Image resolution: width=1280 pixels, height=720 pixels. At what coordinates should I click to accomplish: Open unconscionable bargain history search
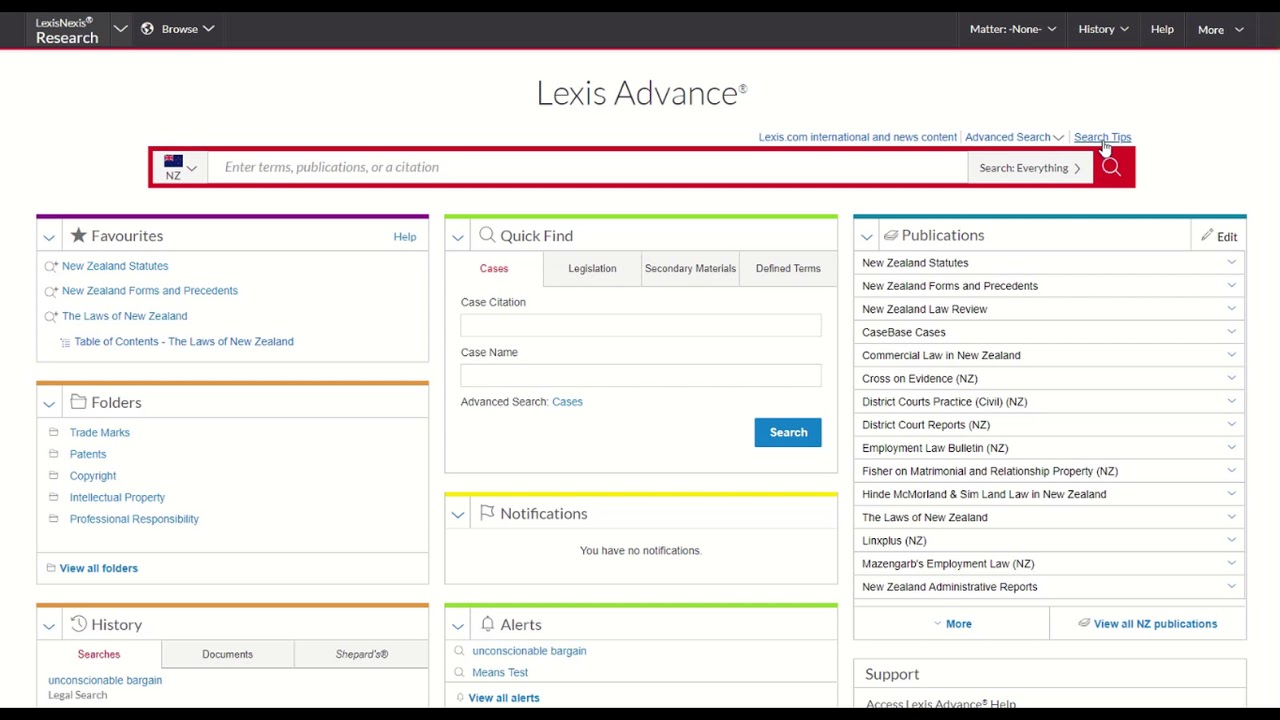(x=105, y=680)
